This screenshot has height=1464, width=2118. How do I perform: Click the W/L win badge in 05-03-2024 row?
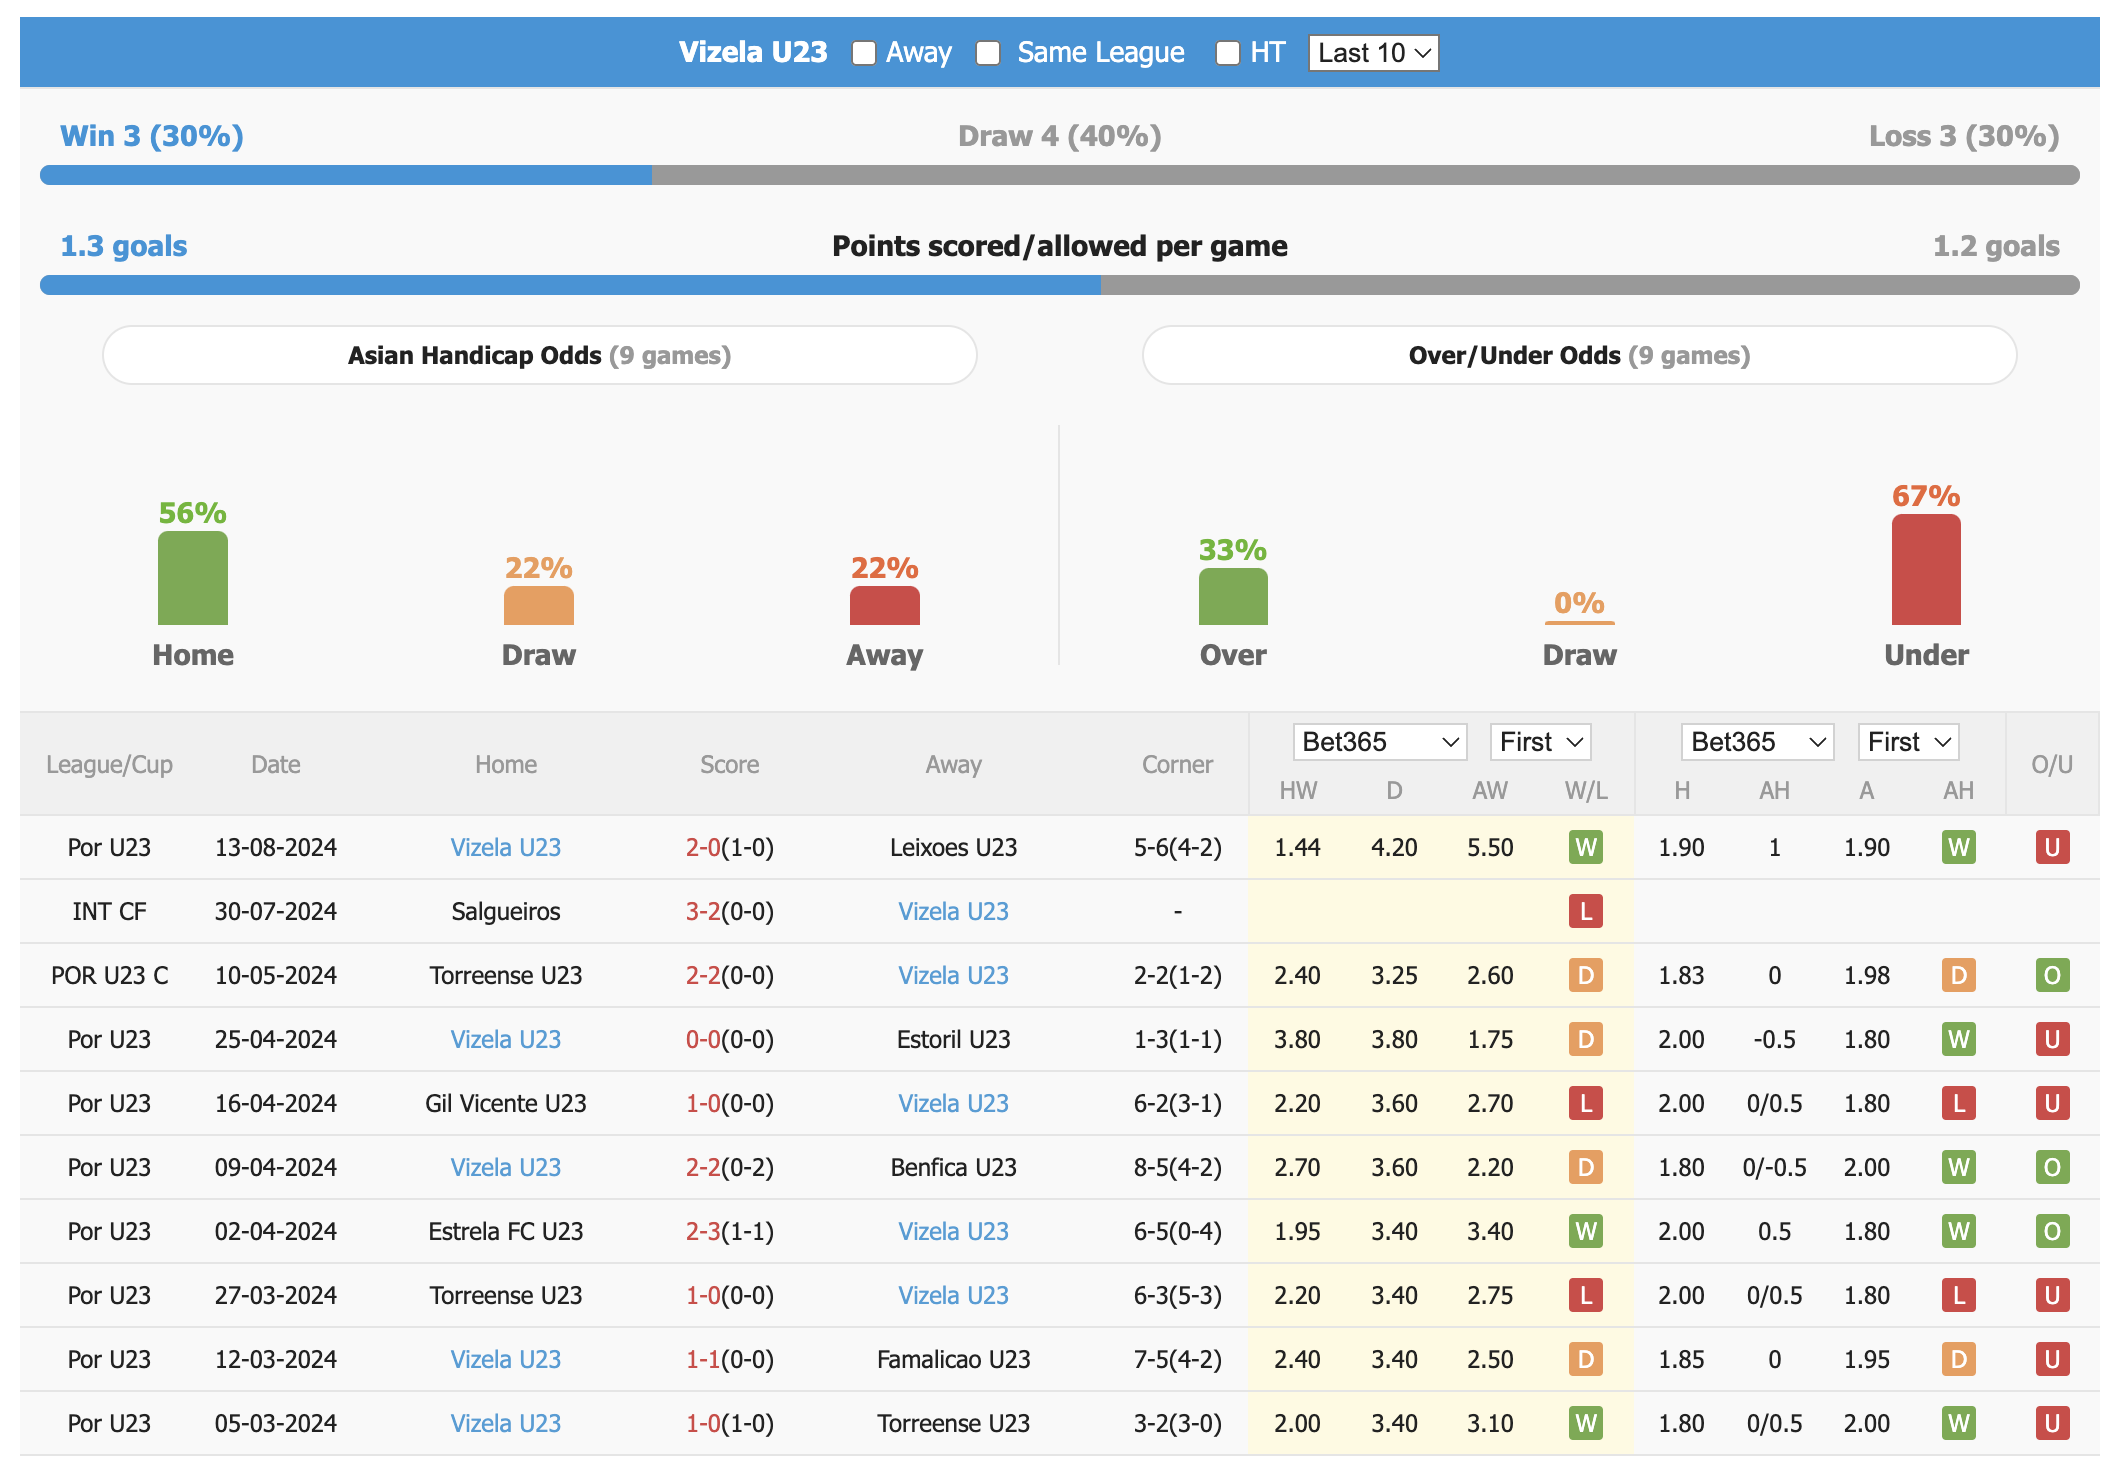1586,1423
